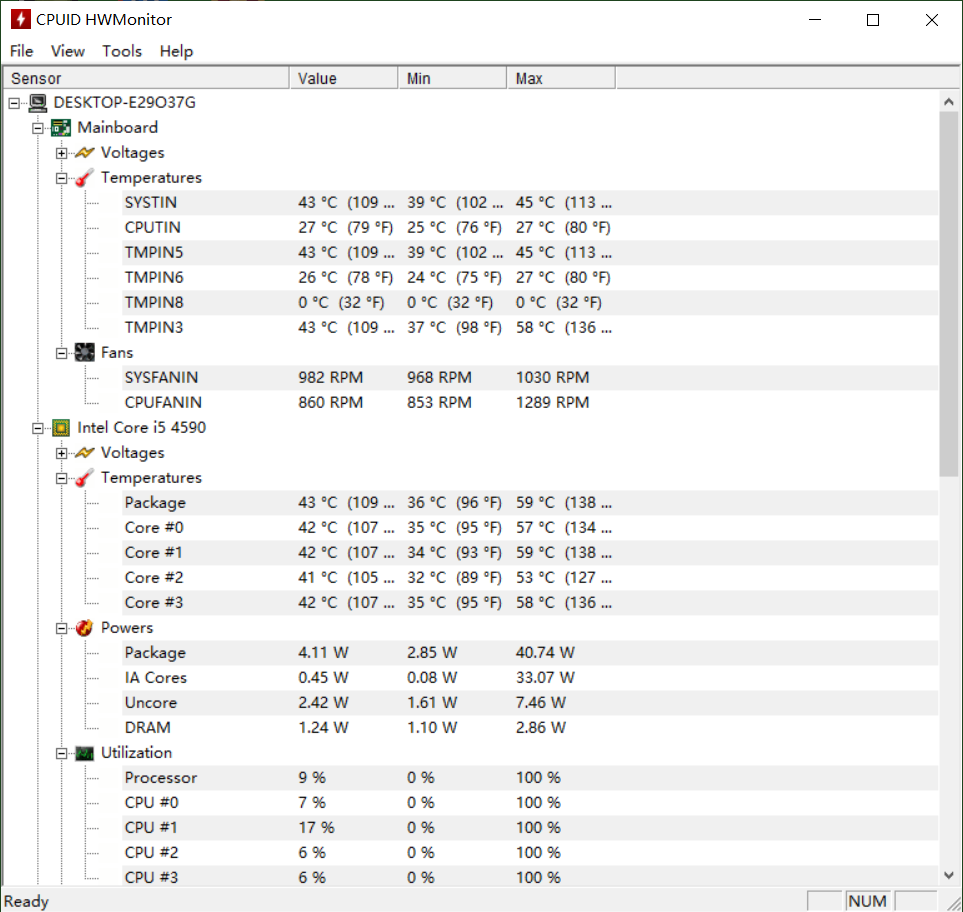Click the Powers flame icon
The image size is (963, 912).
[84, 628]
